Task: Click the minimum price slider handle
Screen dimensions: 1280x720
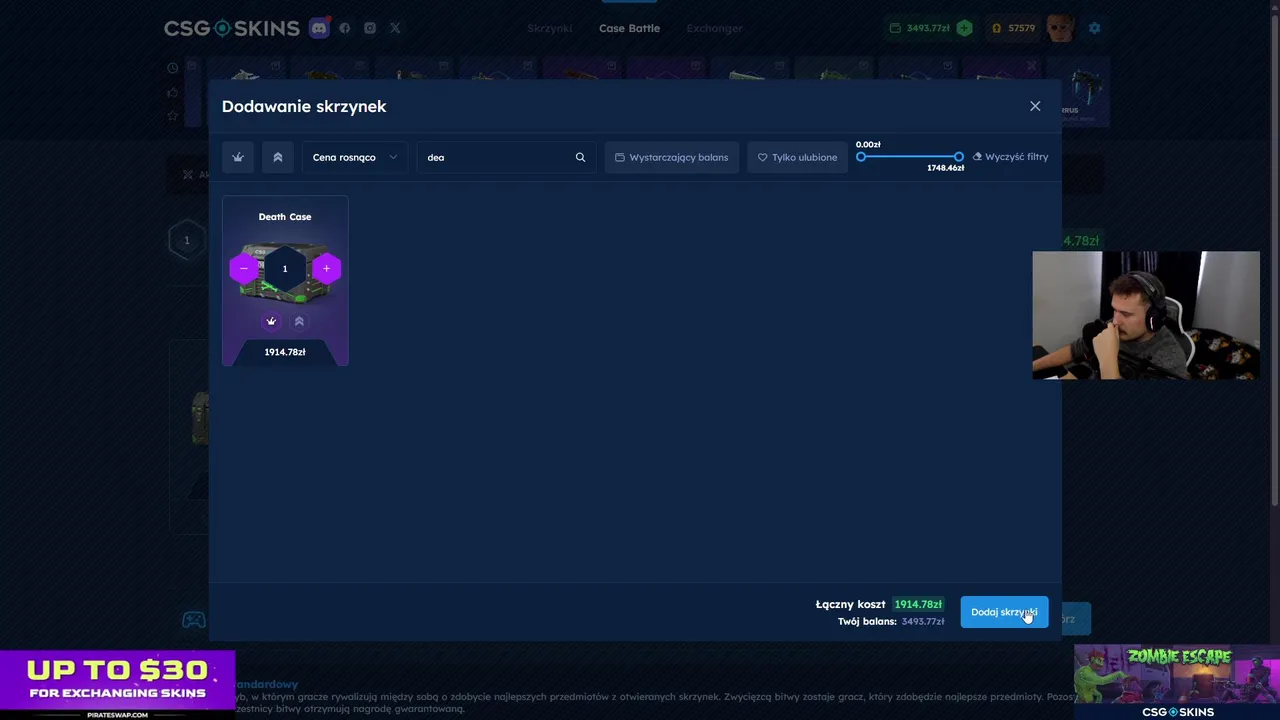Action: pos(861,157)
